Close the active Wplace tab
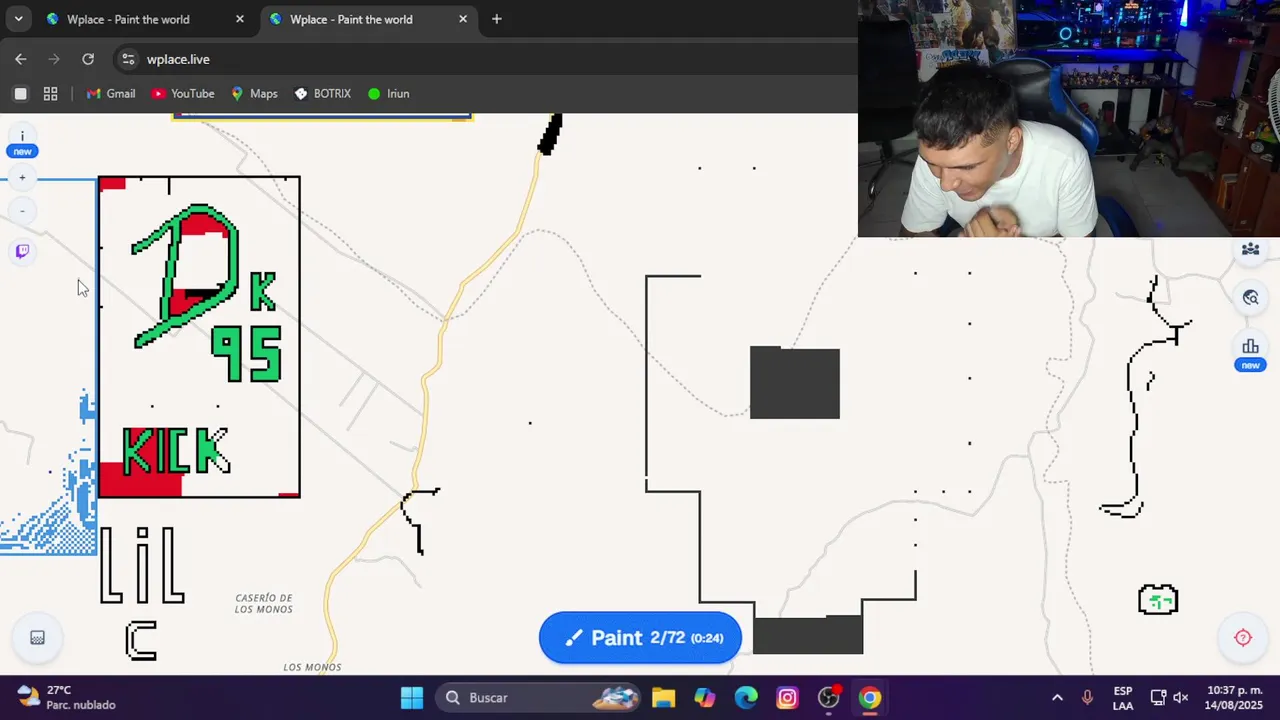This screenshot has height=720, width=1280. pyautogui.click(x=463, y=19)
